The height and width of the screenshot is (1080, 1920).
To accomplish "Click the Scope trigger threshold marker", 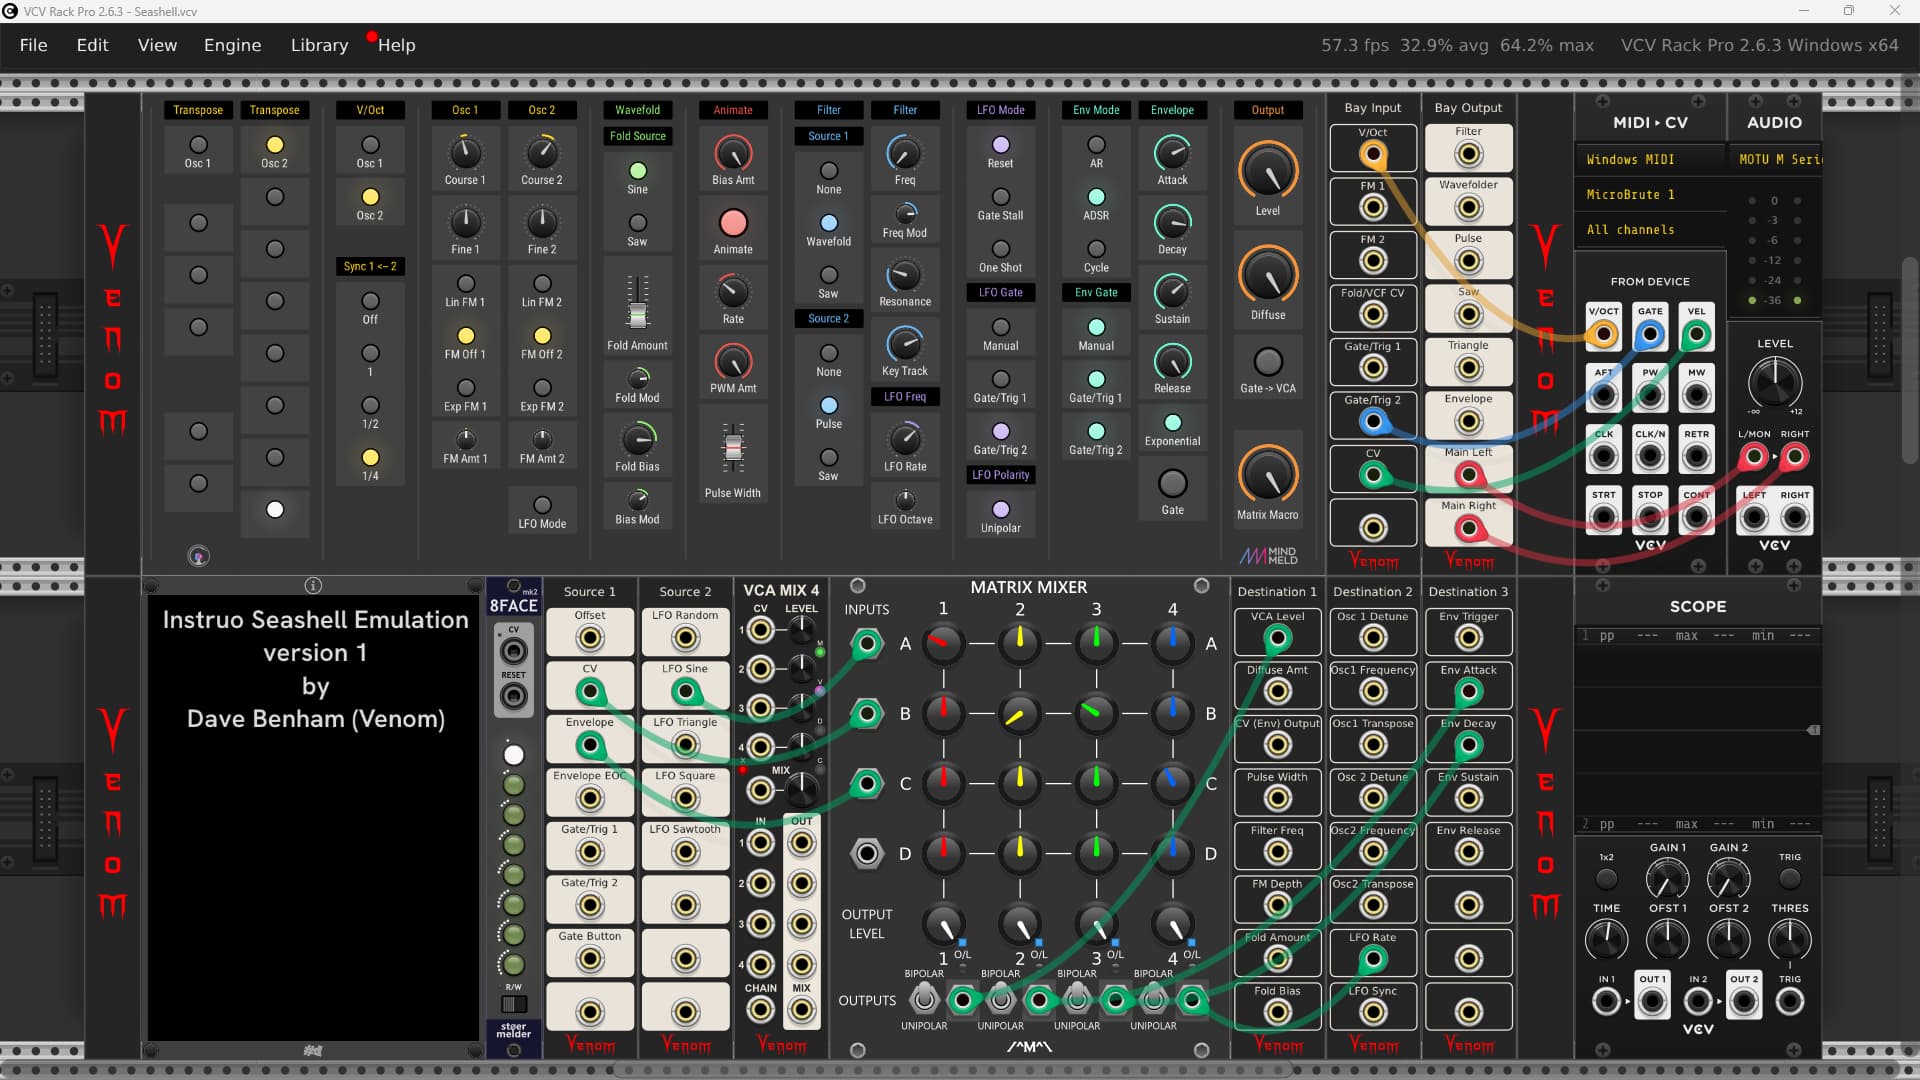I will pos(1813,731).
